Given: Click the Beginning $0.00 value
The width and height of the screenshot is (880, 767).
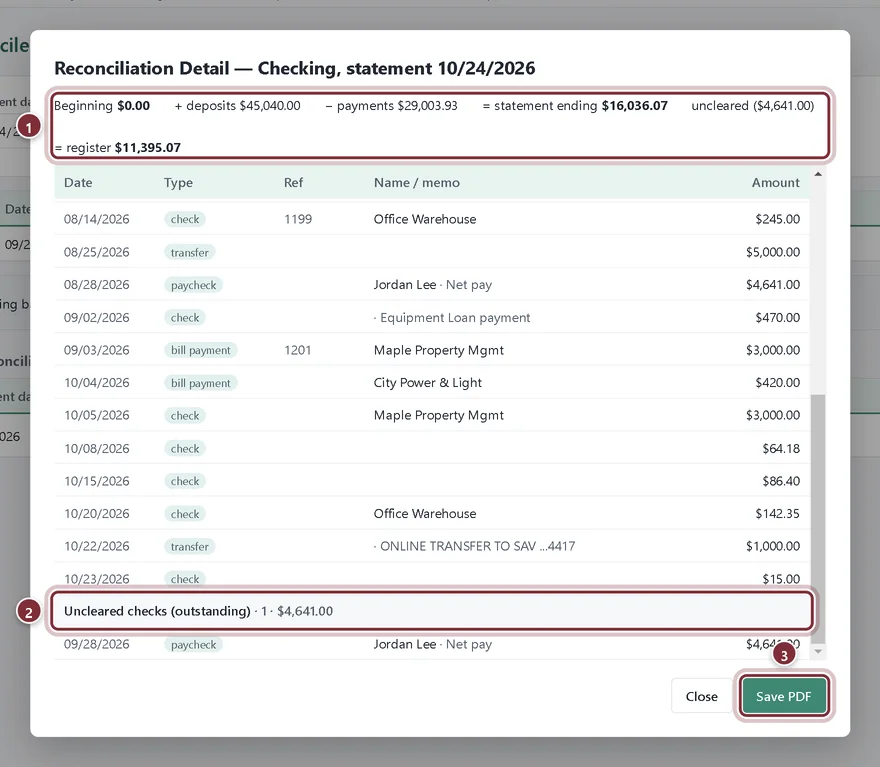Looking at the screenshot, I should coord(134,105).
